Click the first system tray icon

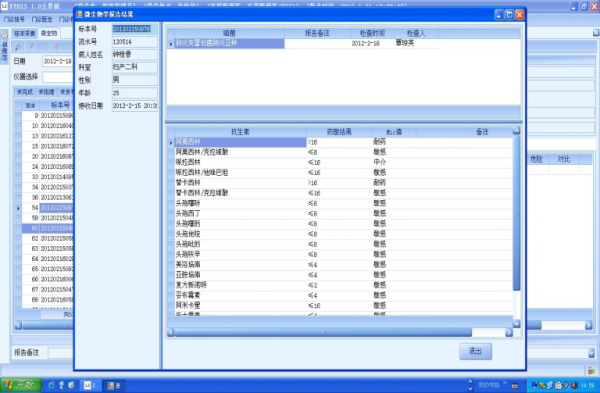click(x=535, y=385)
